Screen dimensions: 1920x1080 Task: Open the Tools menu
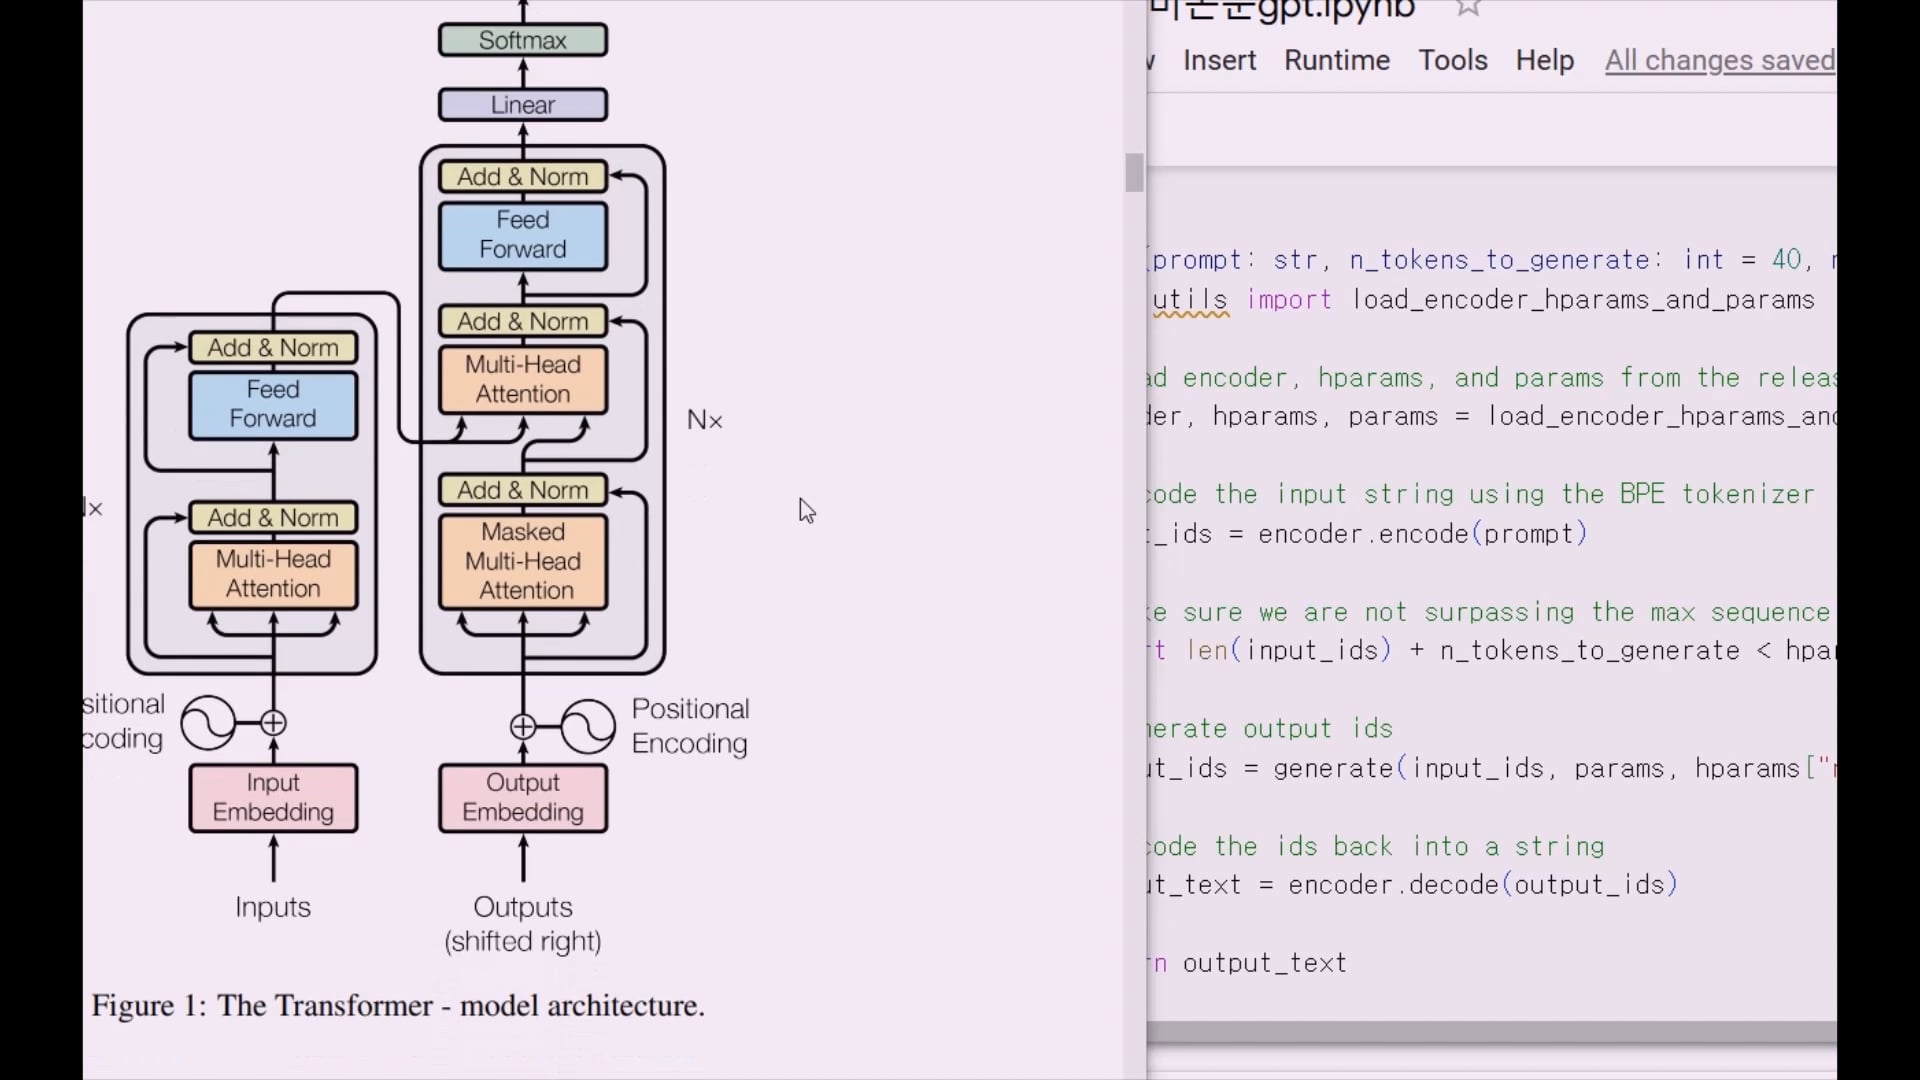pos(1452,60)
